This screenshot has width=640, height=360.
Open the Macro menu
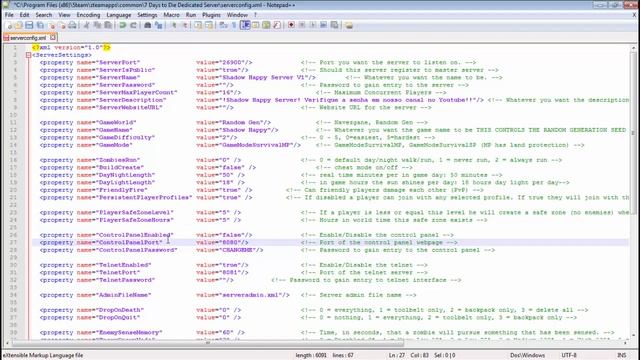(171, 15)
